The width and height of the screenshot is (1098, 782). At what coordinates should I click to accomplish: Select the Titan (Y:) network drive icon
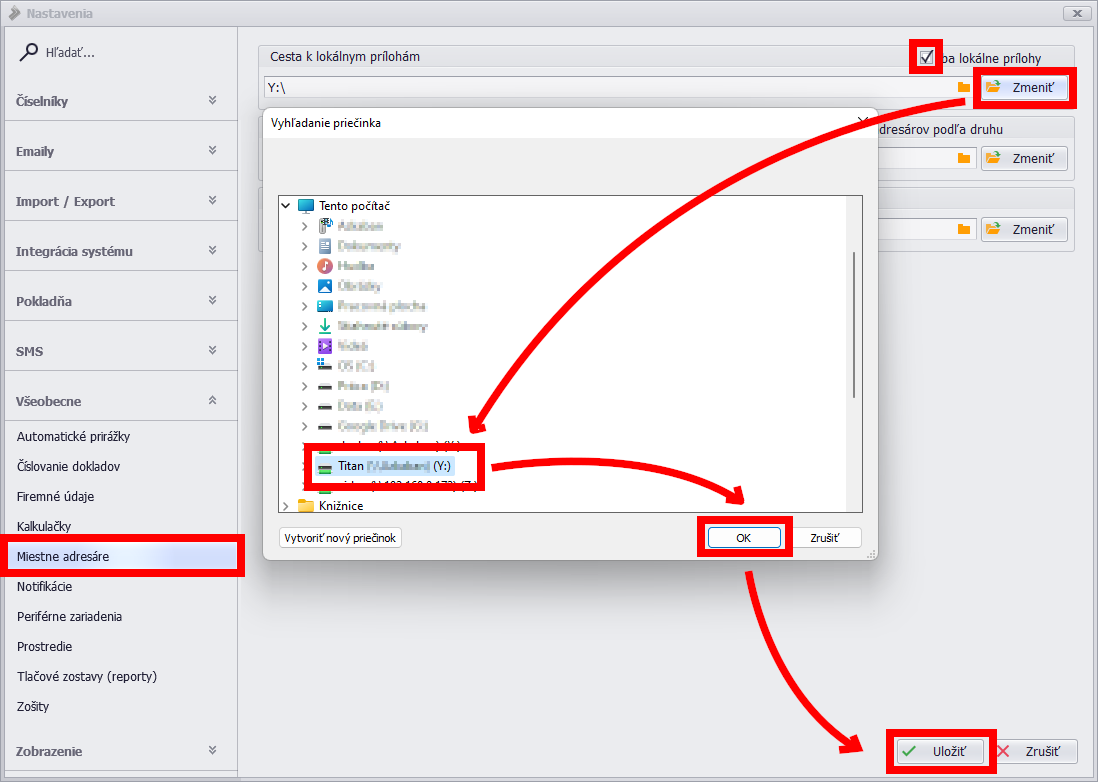click(324, 467)
